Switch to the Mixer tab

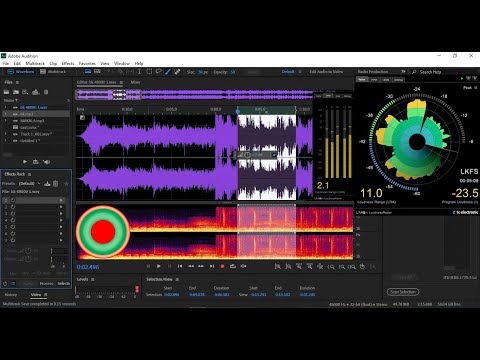coord(135,82)
